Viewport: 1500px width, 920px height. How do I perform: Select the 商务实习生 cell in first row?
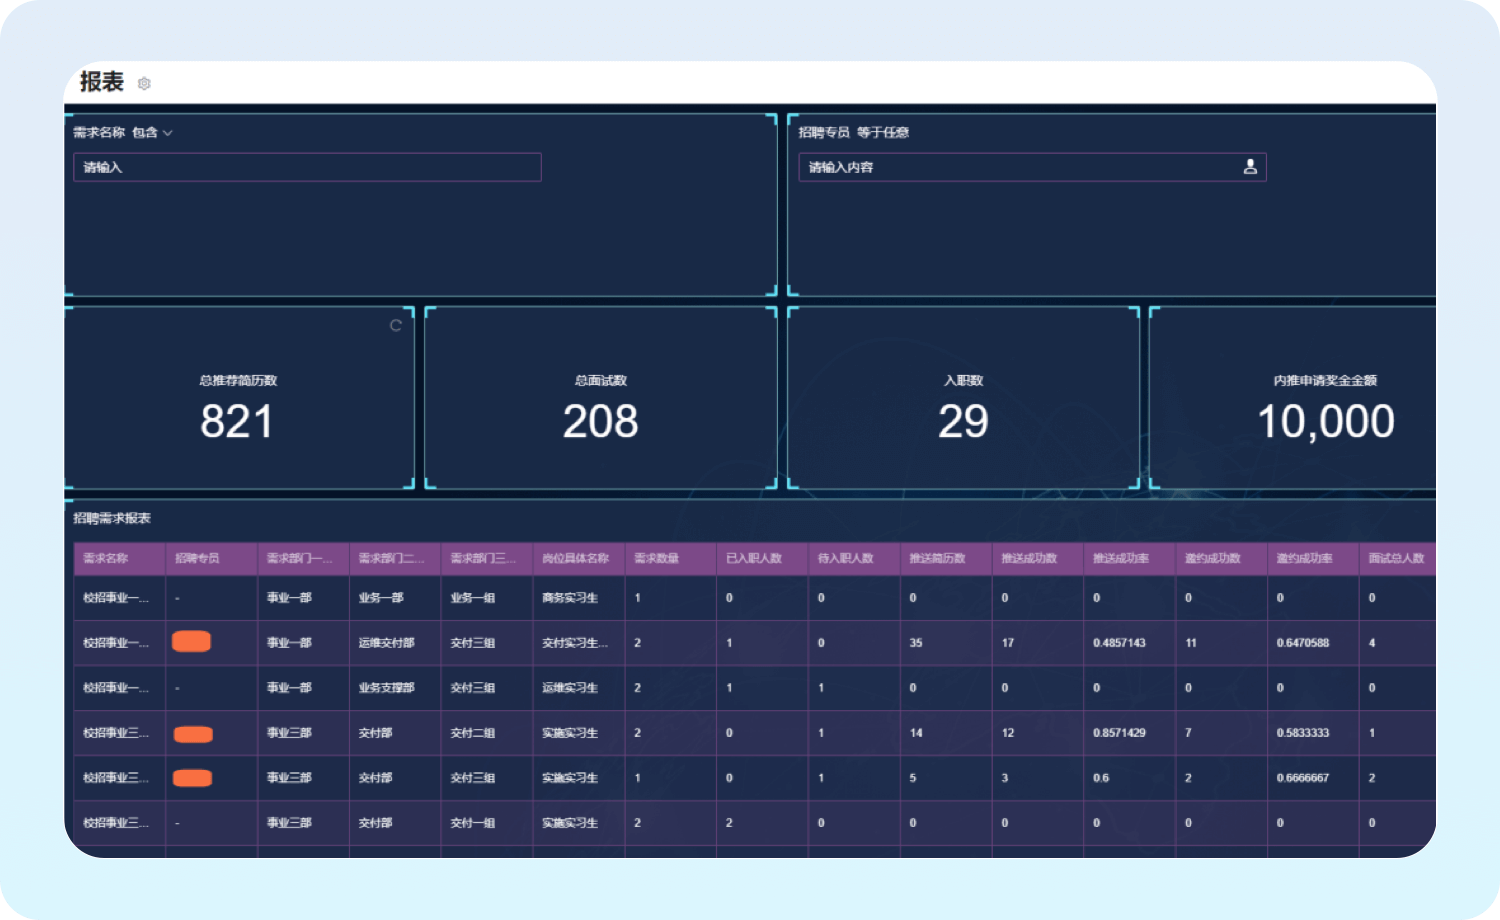click(570, 598)
